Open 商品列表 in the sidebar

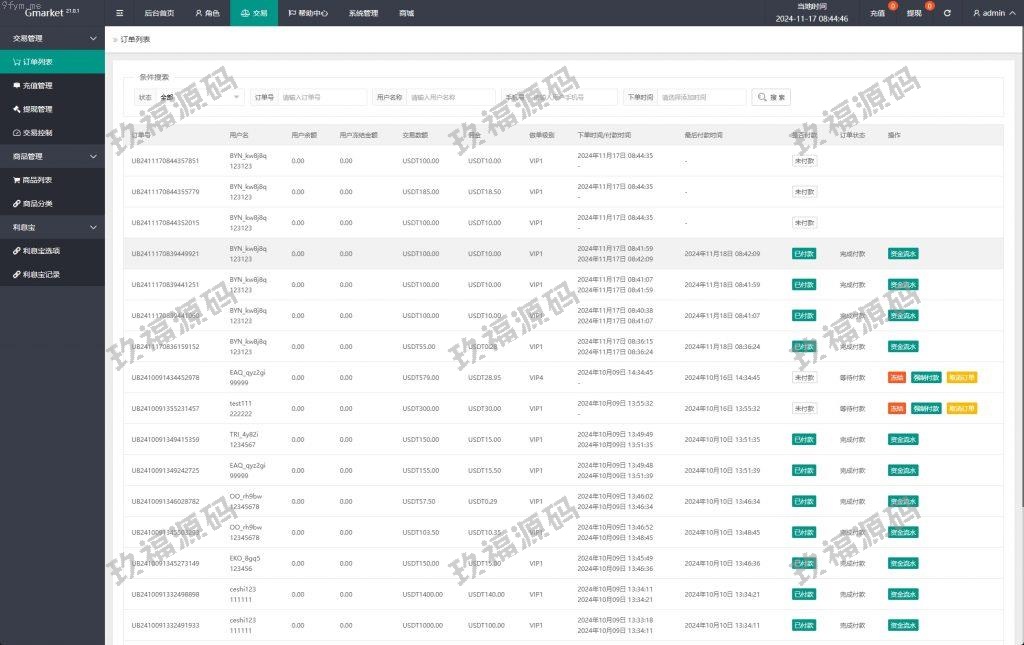(x=37, y=180)
